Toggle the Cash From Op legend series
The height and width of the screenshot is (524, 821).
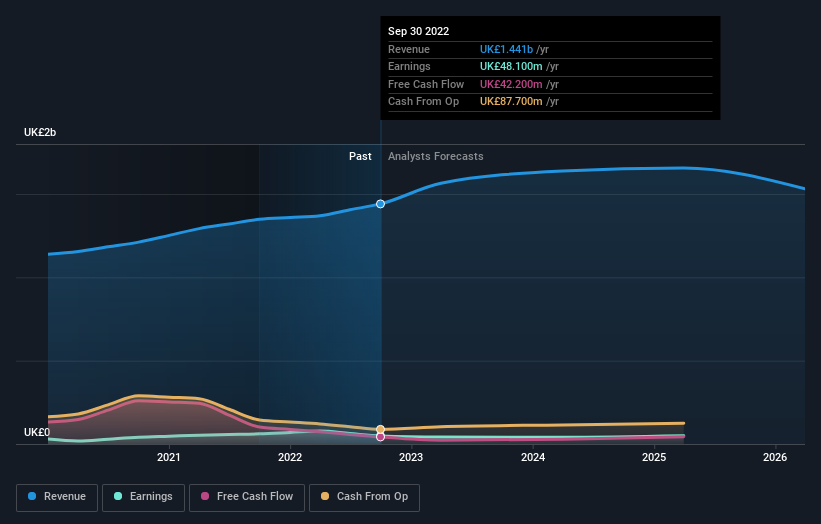tap(364, 497)
